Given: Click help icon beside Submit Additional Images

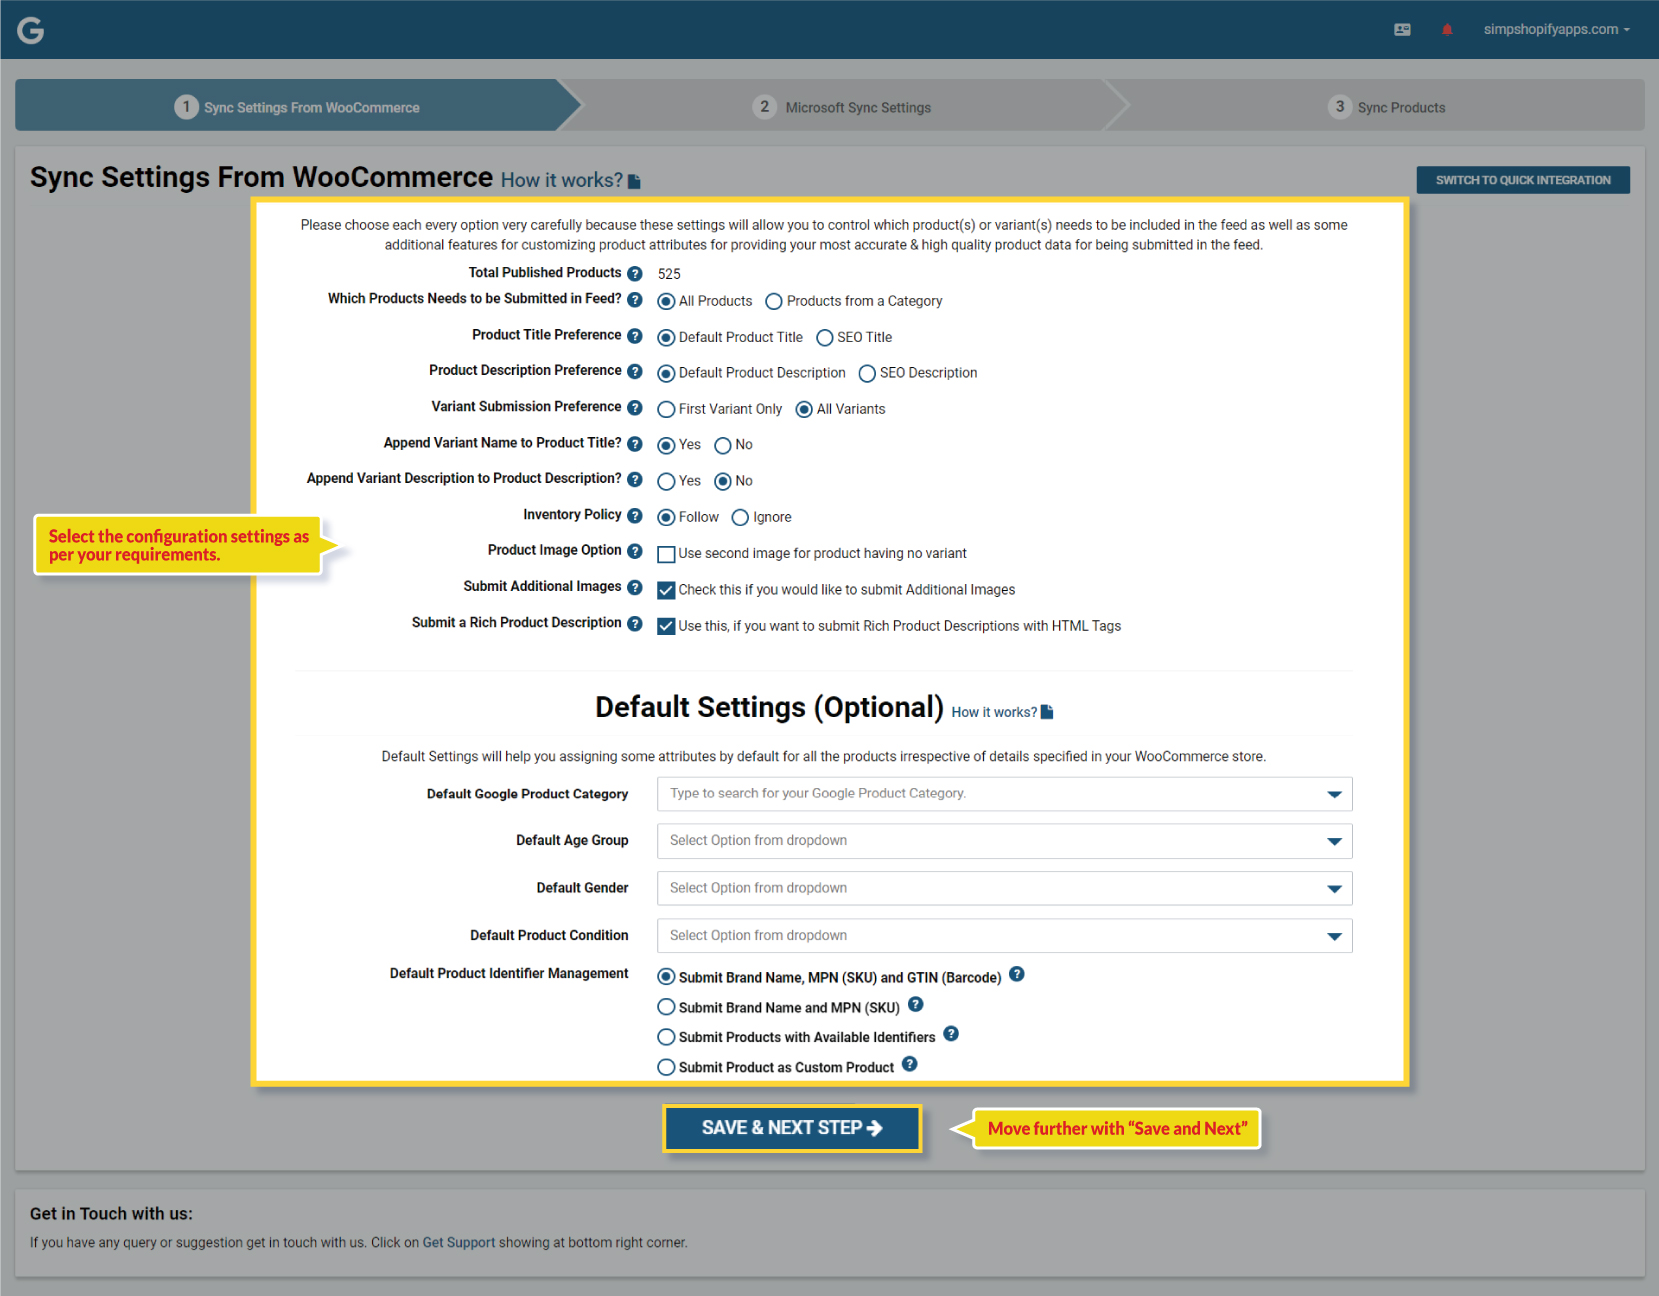Looking at the screenshot, I should (635, 587).
